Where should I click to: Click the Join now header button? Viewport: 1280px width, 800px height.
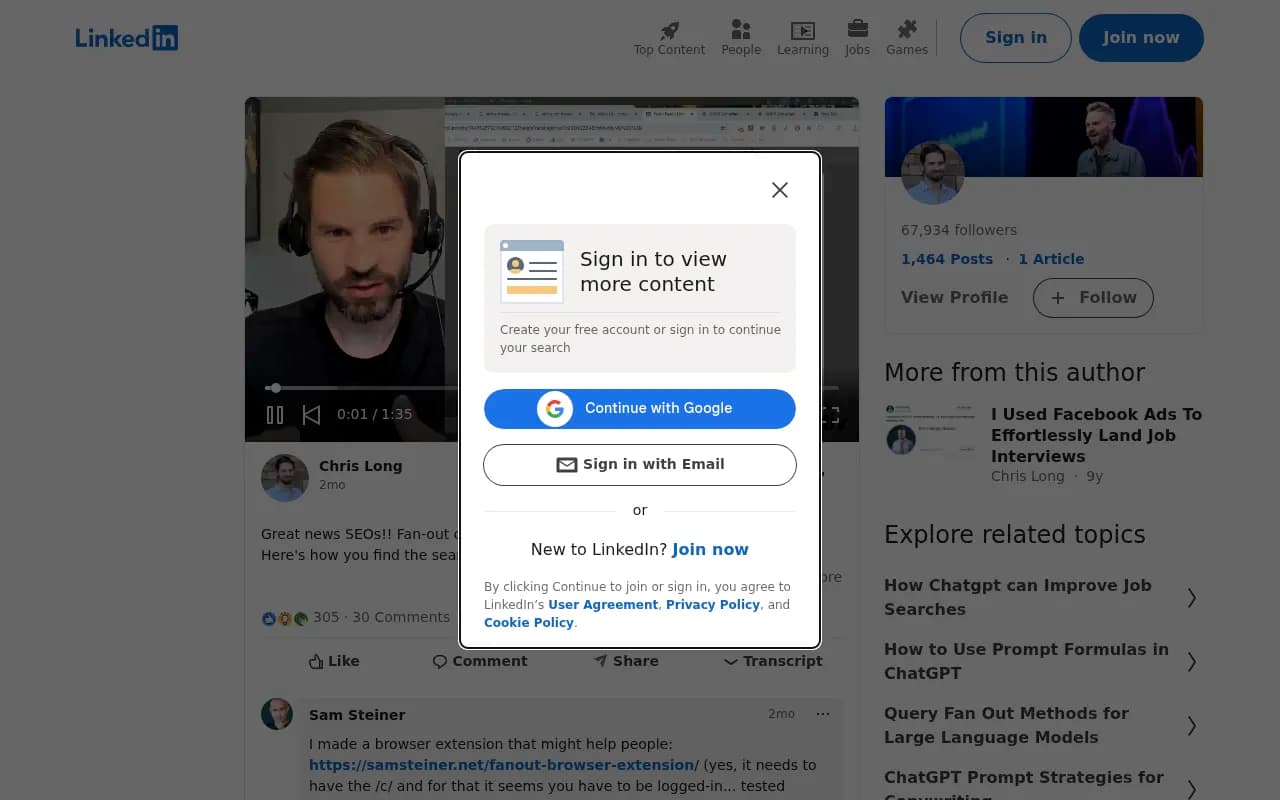[1141, 38]
